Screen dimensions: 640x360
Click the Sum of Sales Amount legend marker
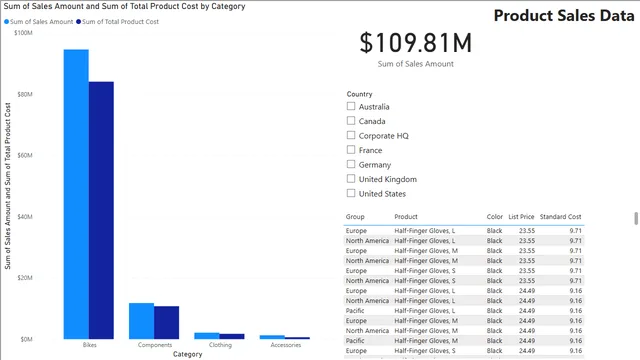click(6, 22)
